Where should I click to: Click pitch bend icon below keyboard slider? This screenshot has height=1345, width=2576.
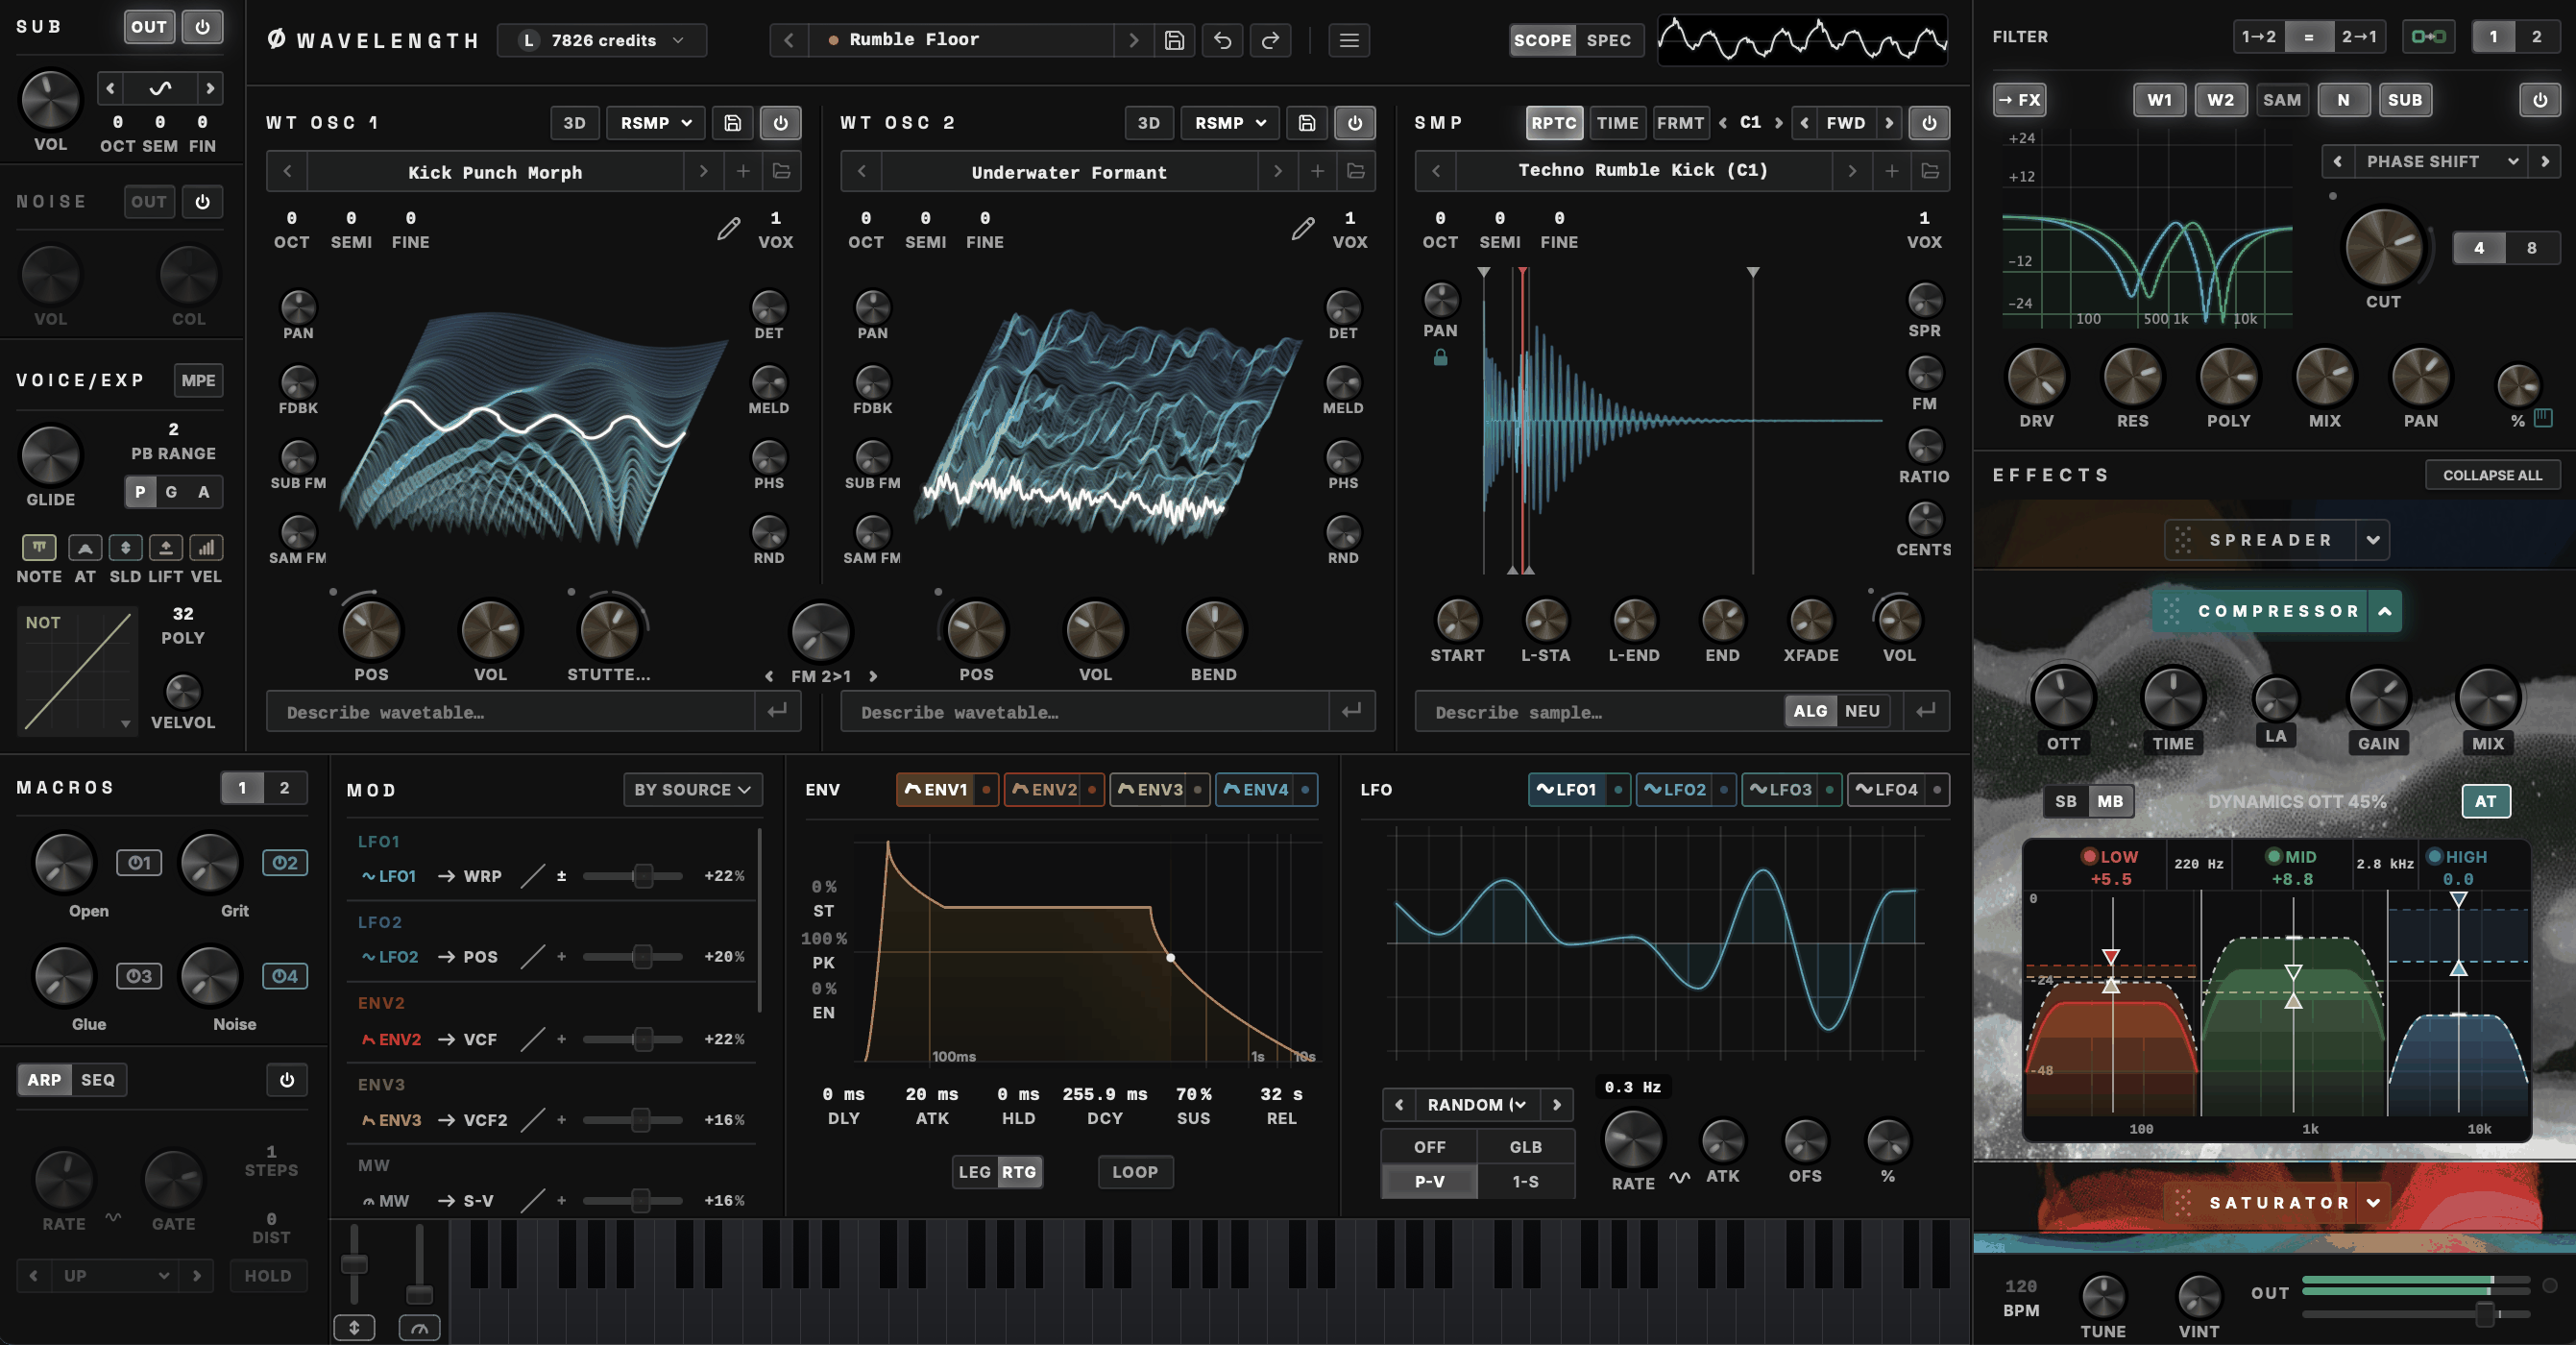coord(354,1328)
